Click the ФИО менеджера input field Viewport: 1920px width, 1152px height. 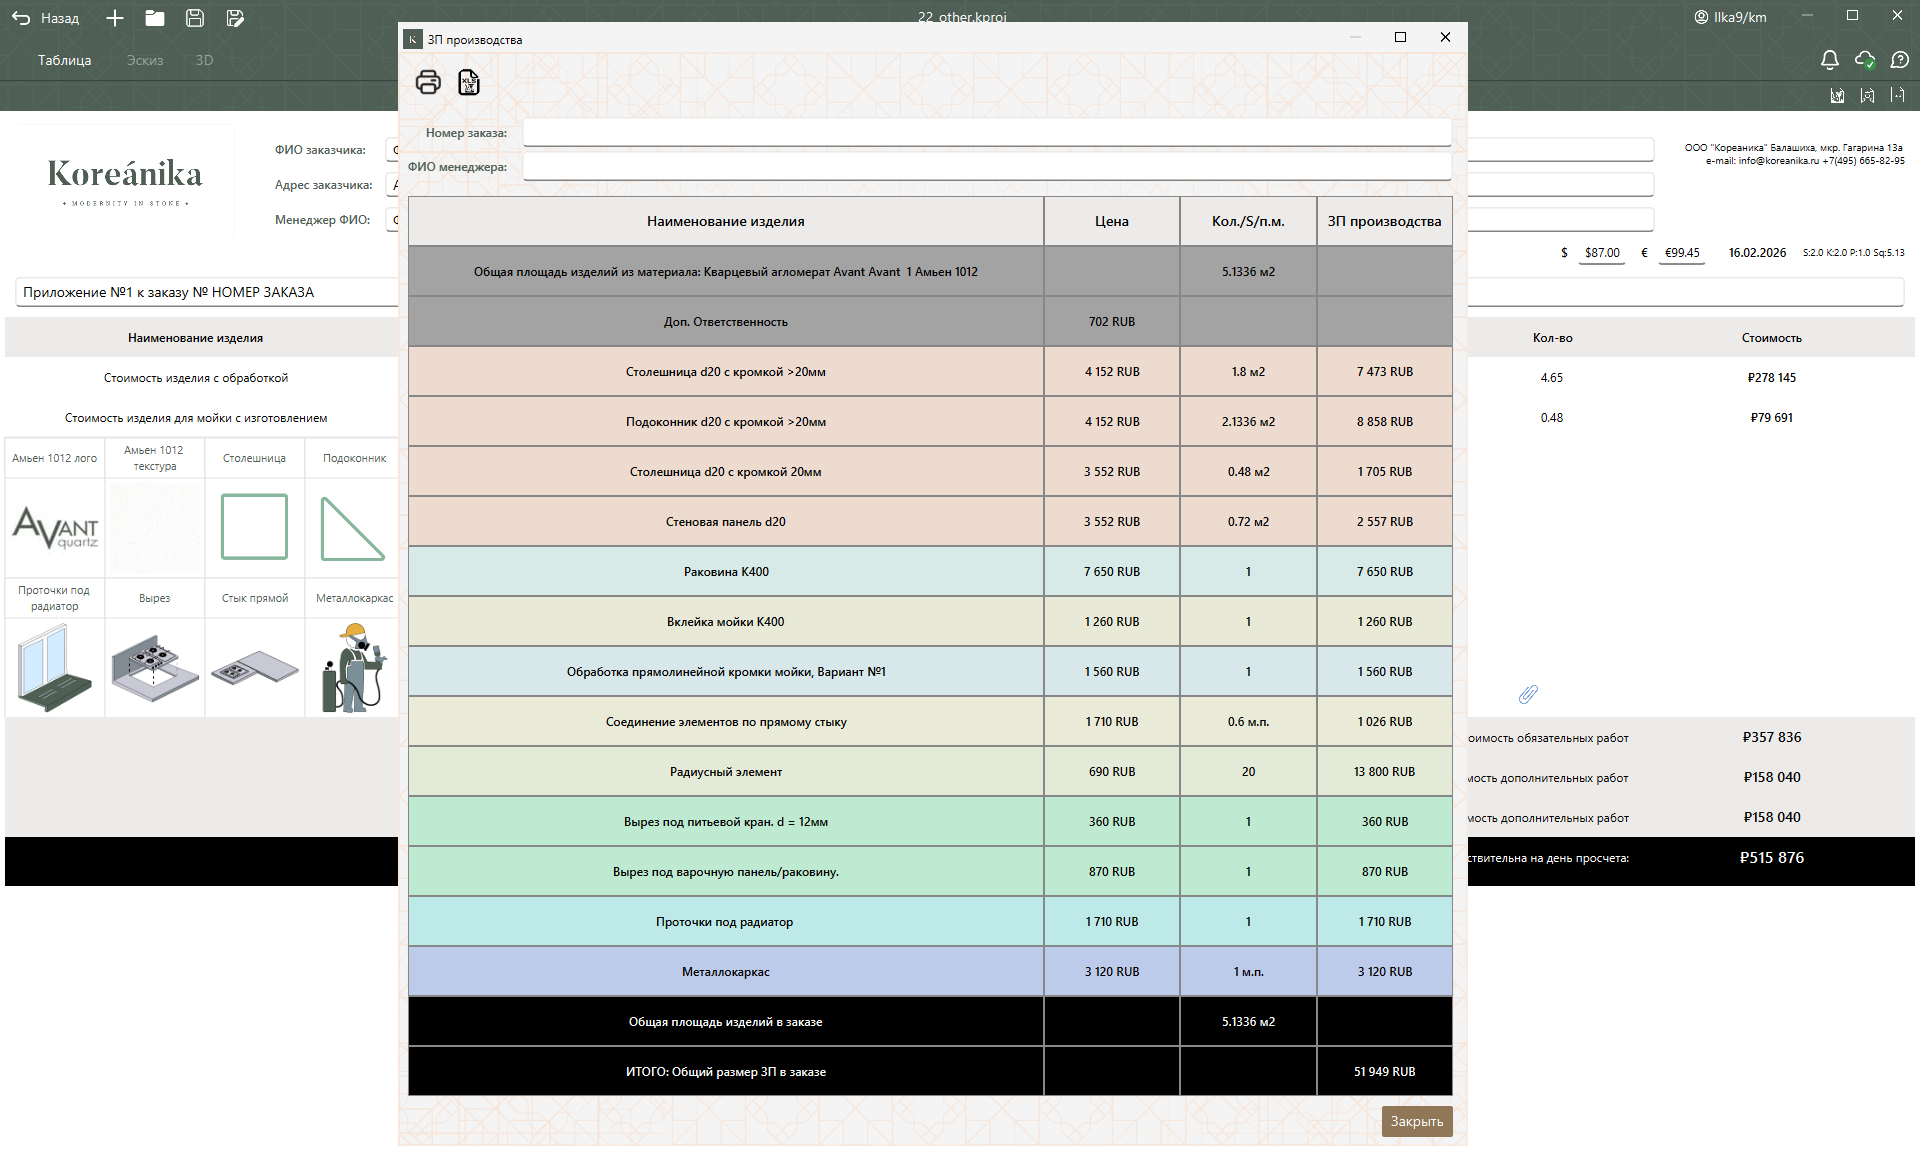(x=986, y=166)
